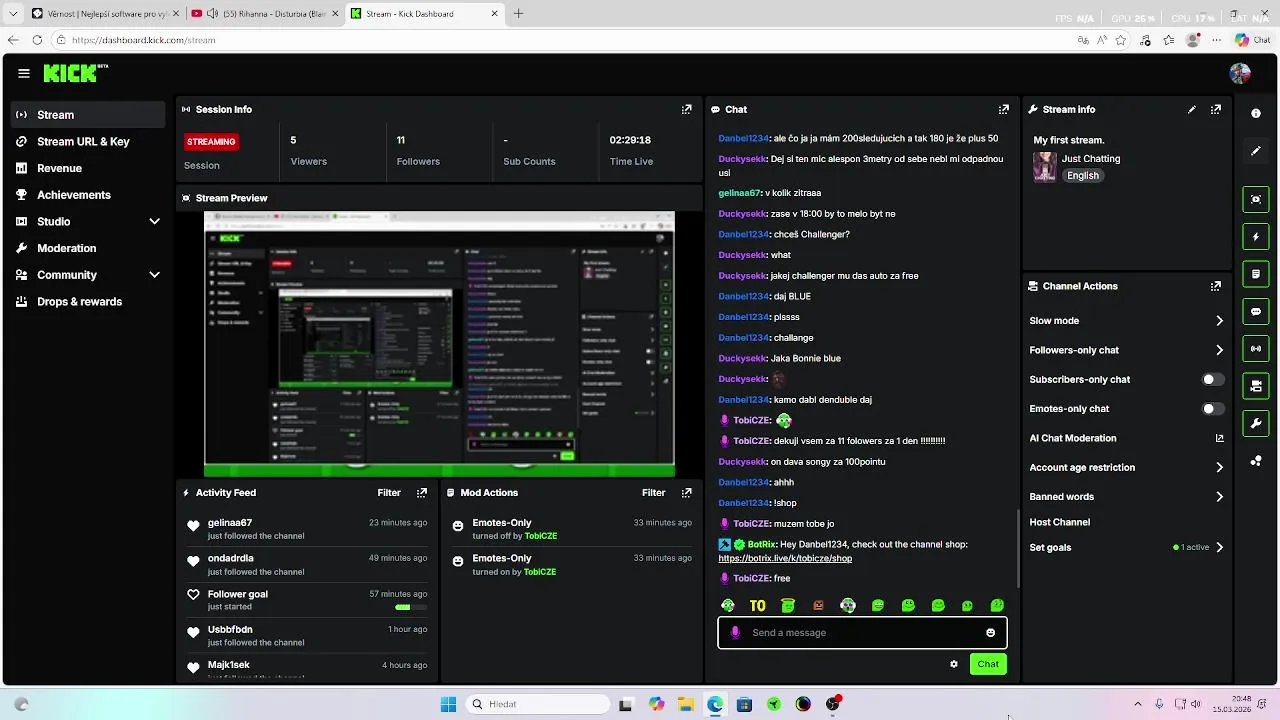Go to the Revenue page
Viewport: 1280px width, 720px height.
click(x=88, y=168)
